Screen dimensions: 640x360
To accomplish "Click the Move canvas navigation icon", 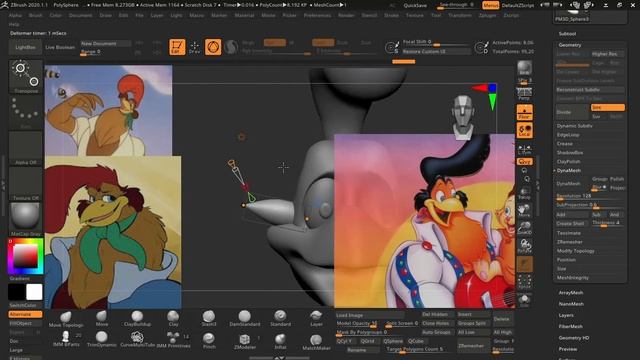I will point(524,210).
